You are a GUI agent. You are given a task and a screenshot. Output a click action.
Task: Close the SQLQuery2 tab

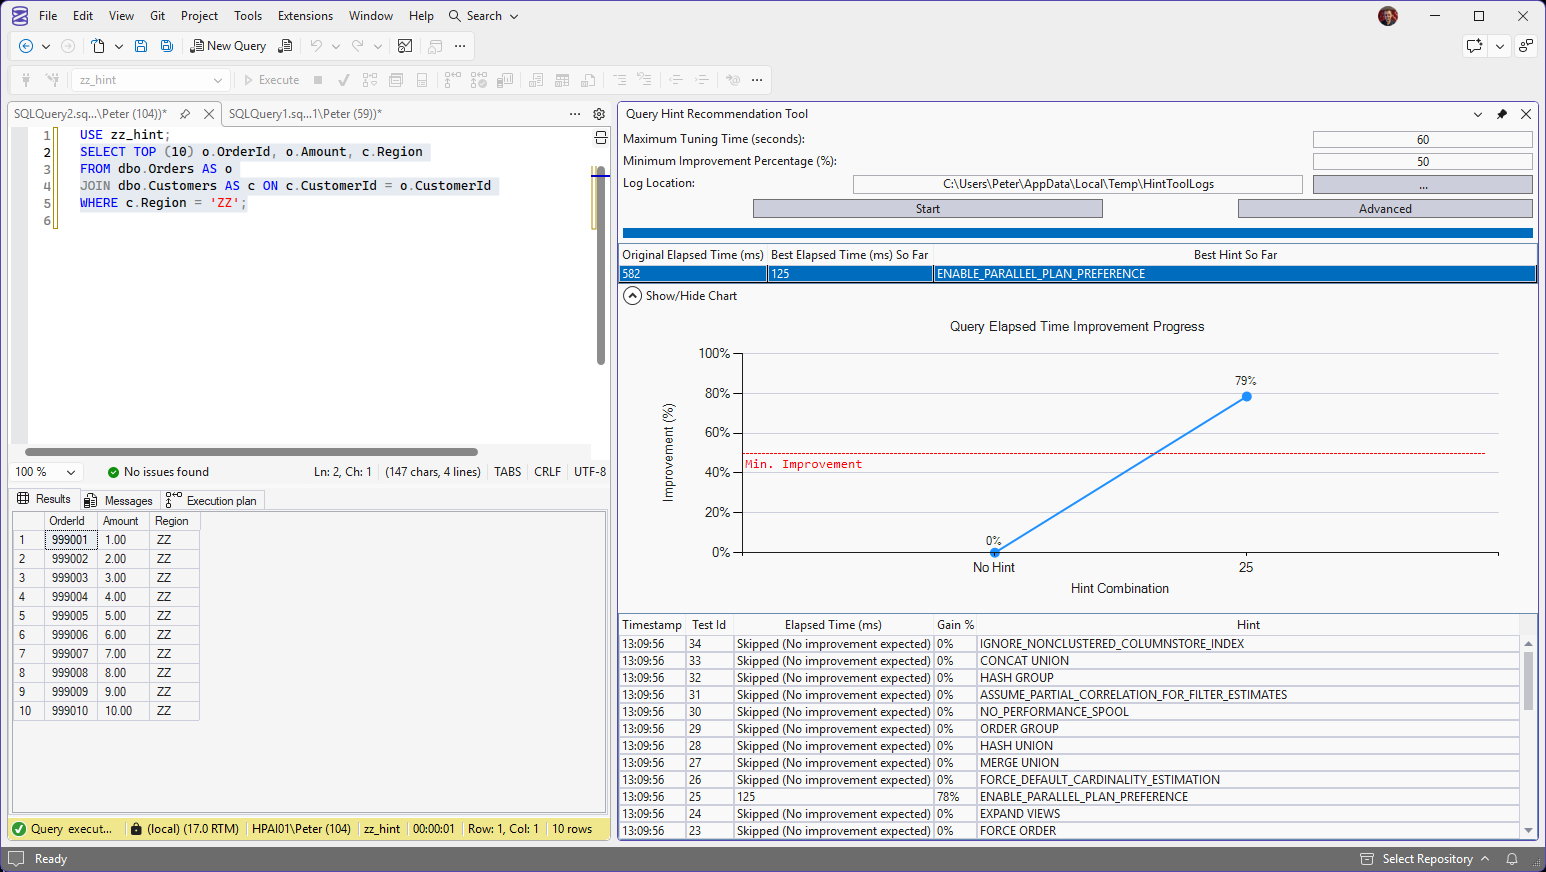(x=209, y=114)
